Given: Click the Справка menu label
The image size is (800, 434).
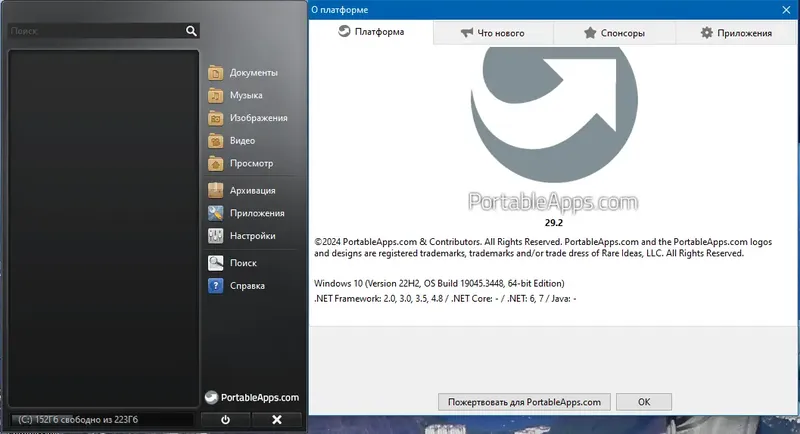Looking at the screenshot, I should [x=247, y=286].
